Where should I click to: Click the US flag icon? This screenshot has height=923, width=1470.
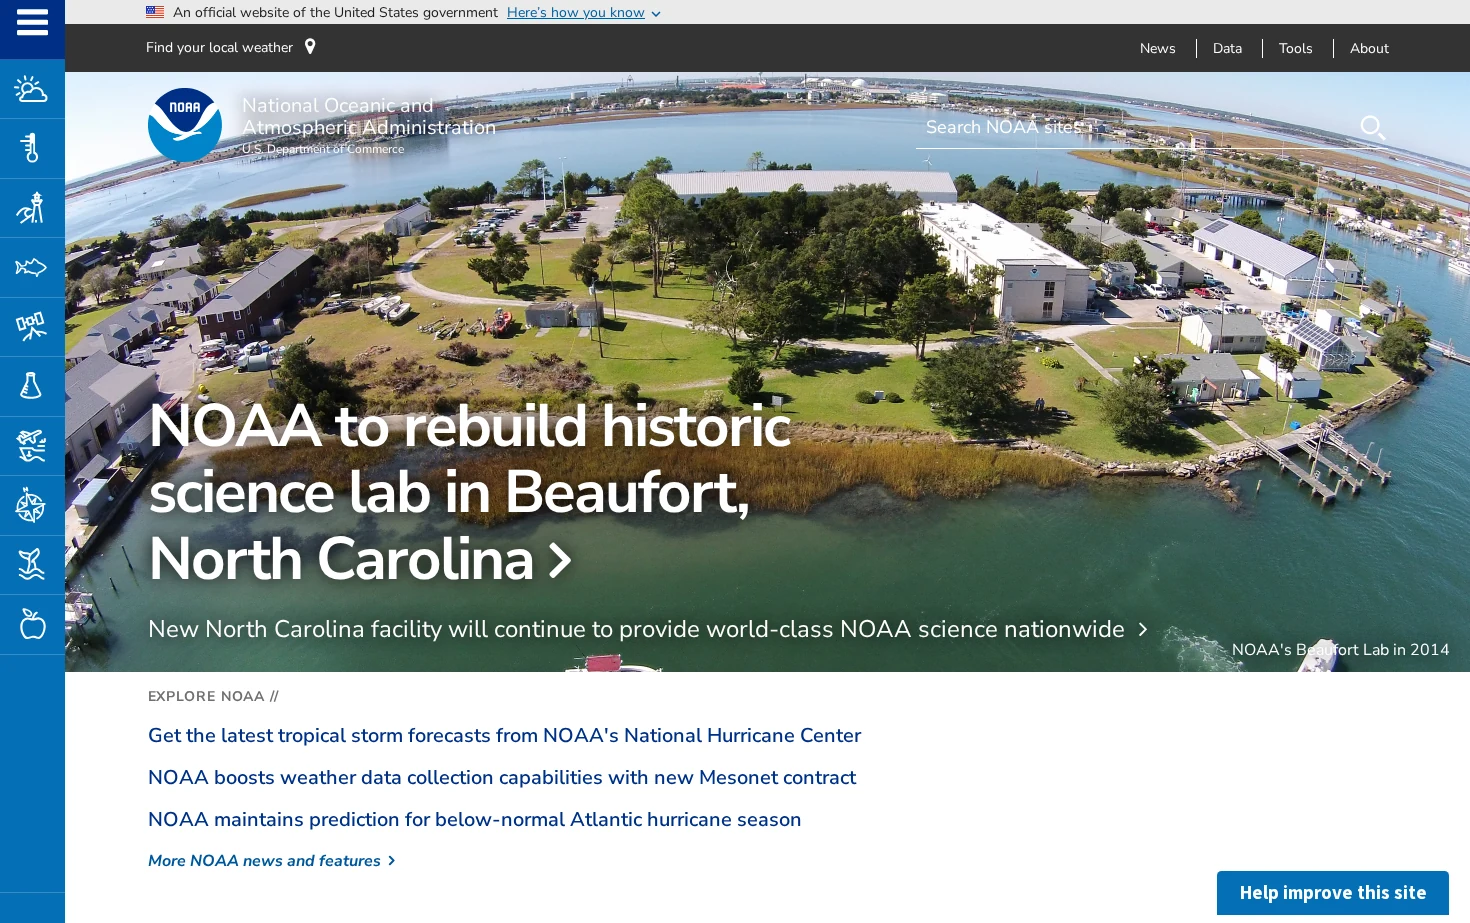155,12
